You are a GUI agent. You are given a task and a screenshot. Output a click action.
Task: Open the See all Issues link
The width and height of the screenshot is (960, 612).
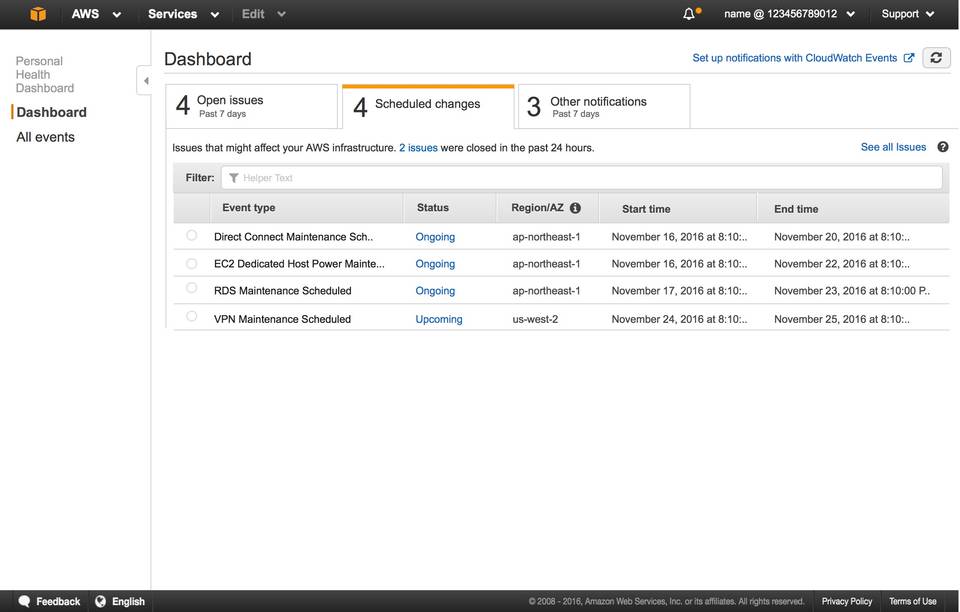click(892, 146)
